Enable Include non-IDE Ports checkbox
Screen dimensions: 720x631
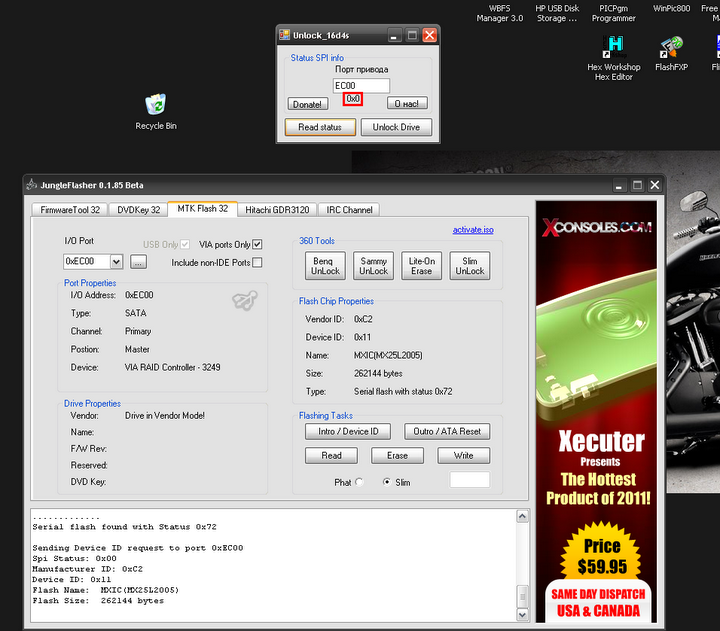(x=257, y=263)
